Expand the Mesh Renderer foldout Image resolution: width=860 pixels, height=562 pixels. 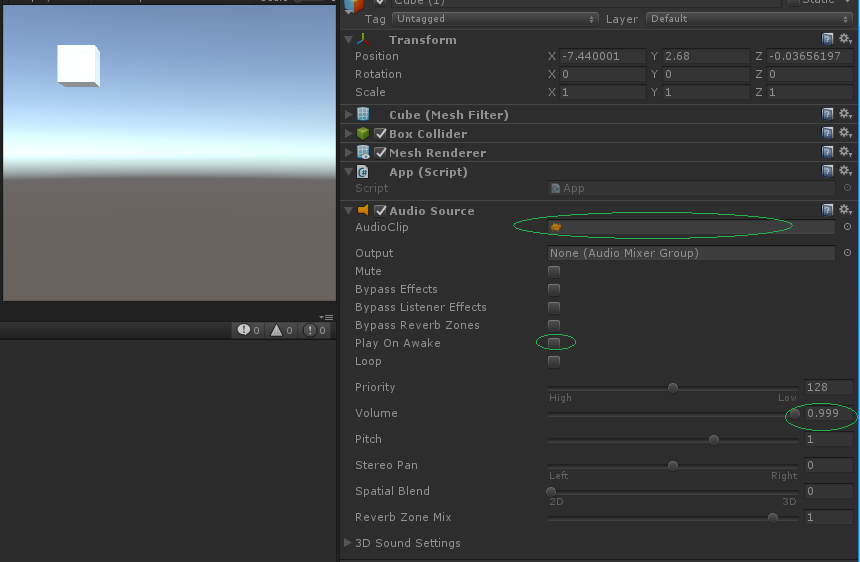tap(348, 152)
